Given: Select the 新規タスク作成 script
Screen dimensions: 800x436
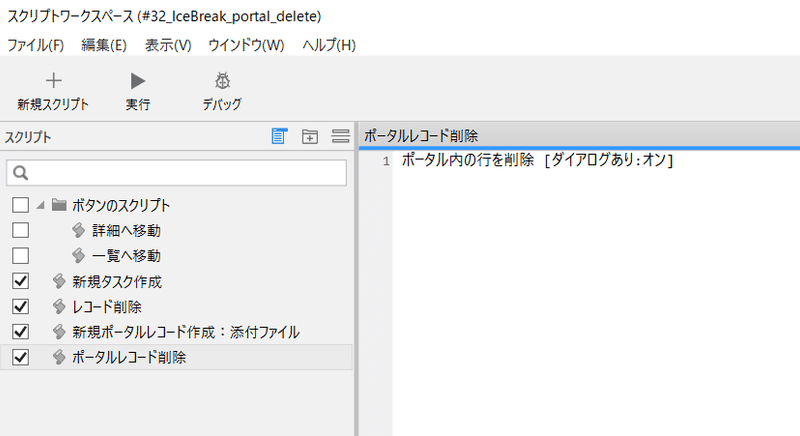Looking at the screenshot, I should pos(117,281).
